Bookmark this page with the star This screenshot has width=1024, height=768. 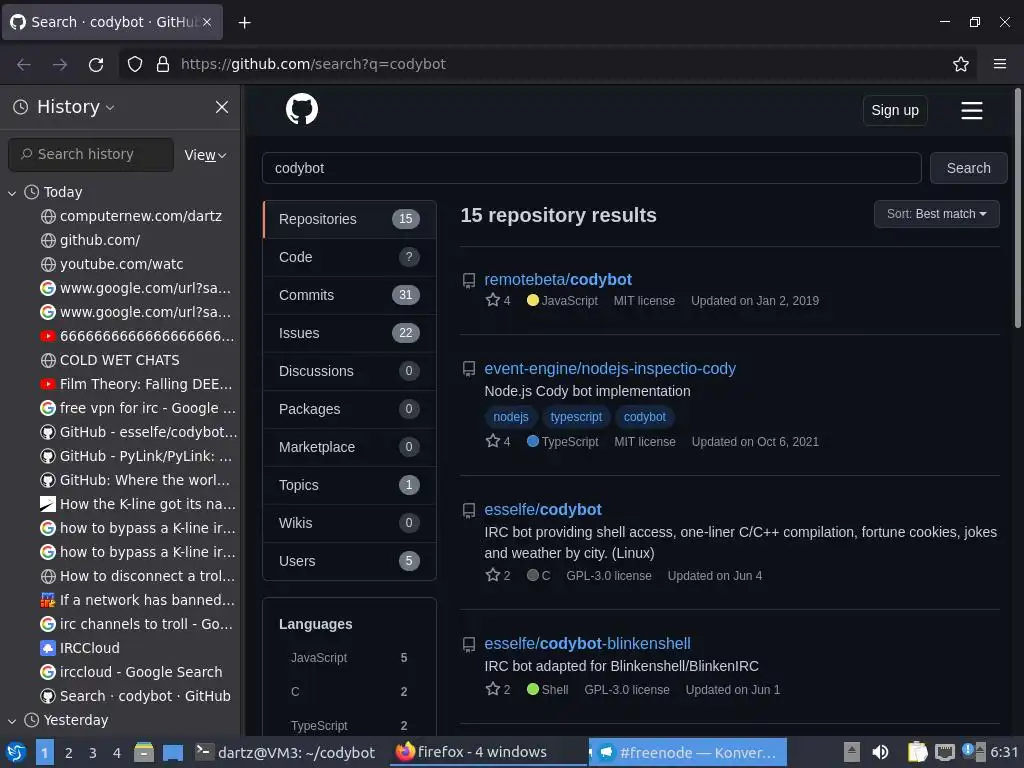pyautogui.click(x=960, y=64)
